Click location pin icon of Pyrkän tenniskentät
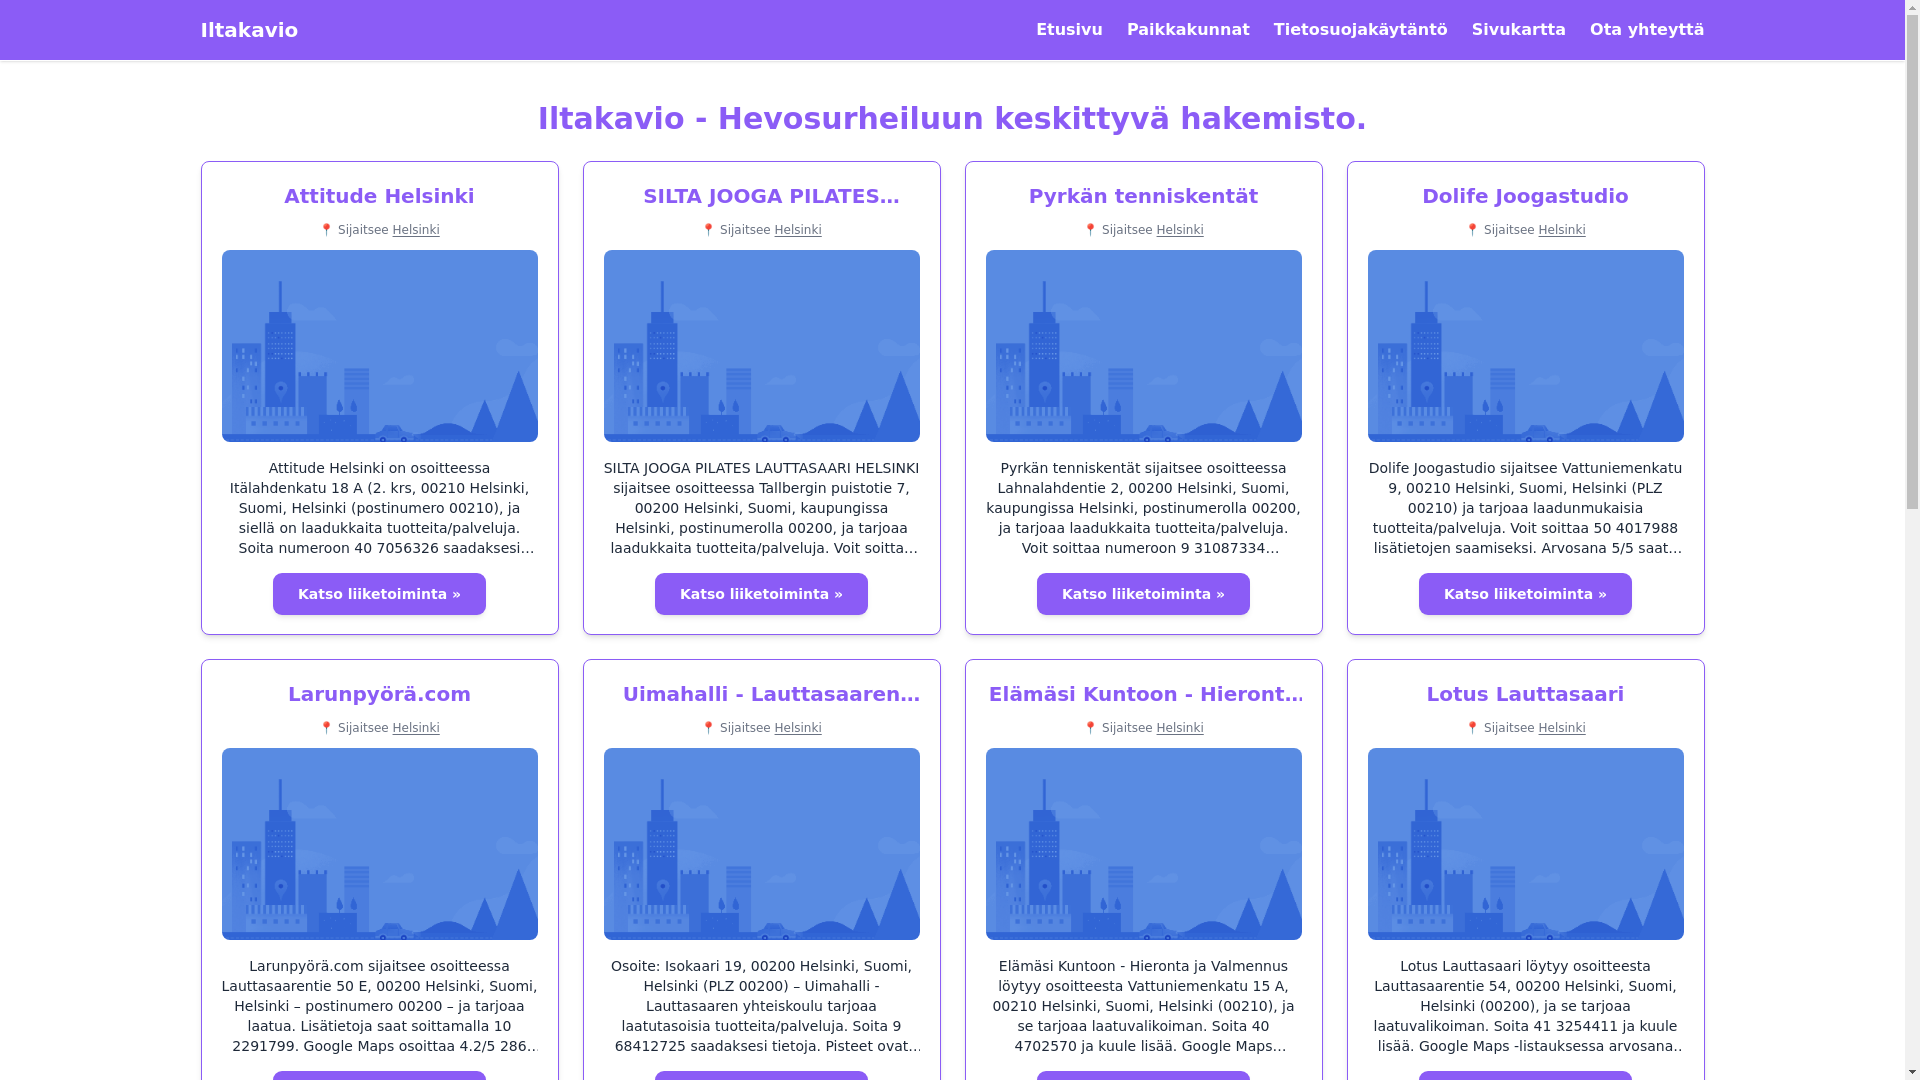 pos(1090,230)
